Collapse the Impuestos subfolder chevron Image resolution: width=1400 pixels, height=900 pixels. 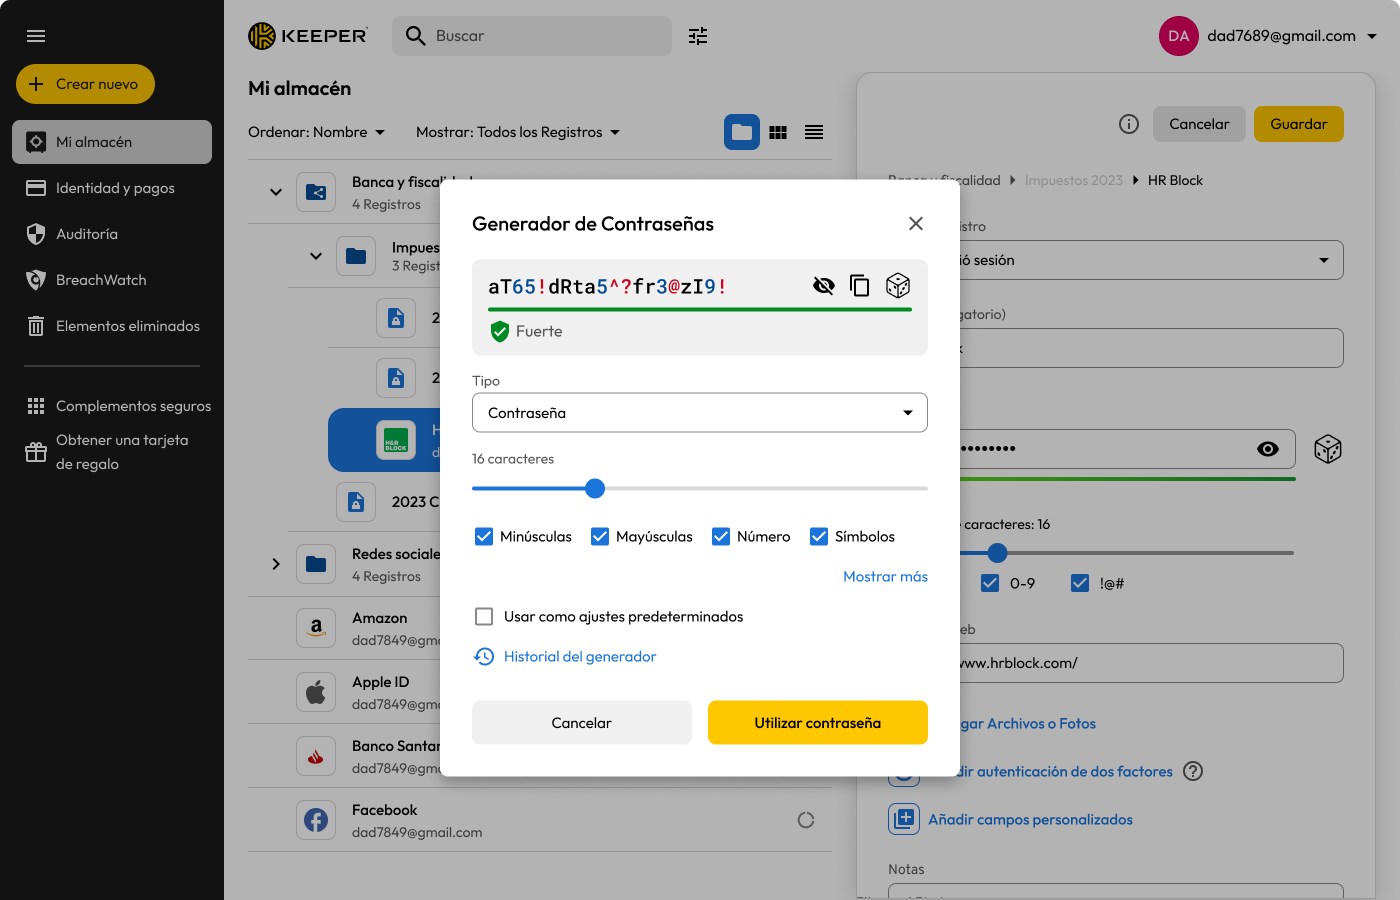[x=316, y=256]
